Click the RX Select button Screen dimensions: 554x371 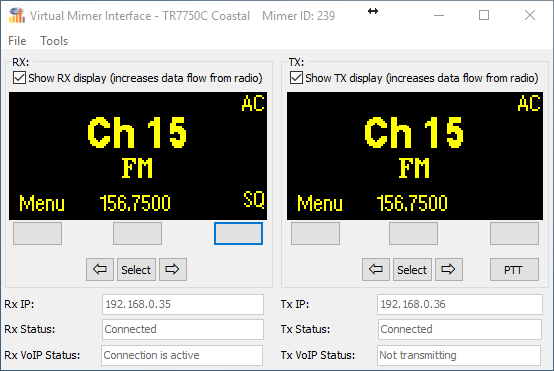tap(136, 270)
